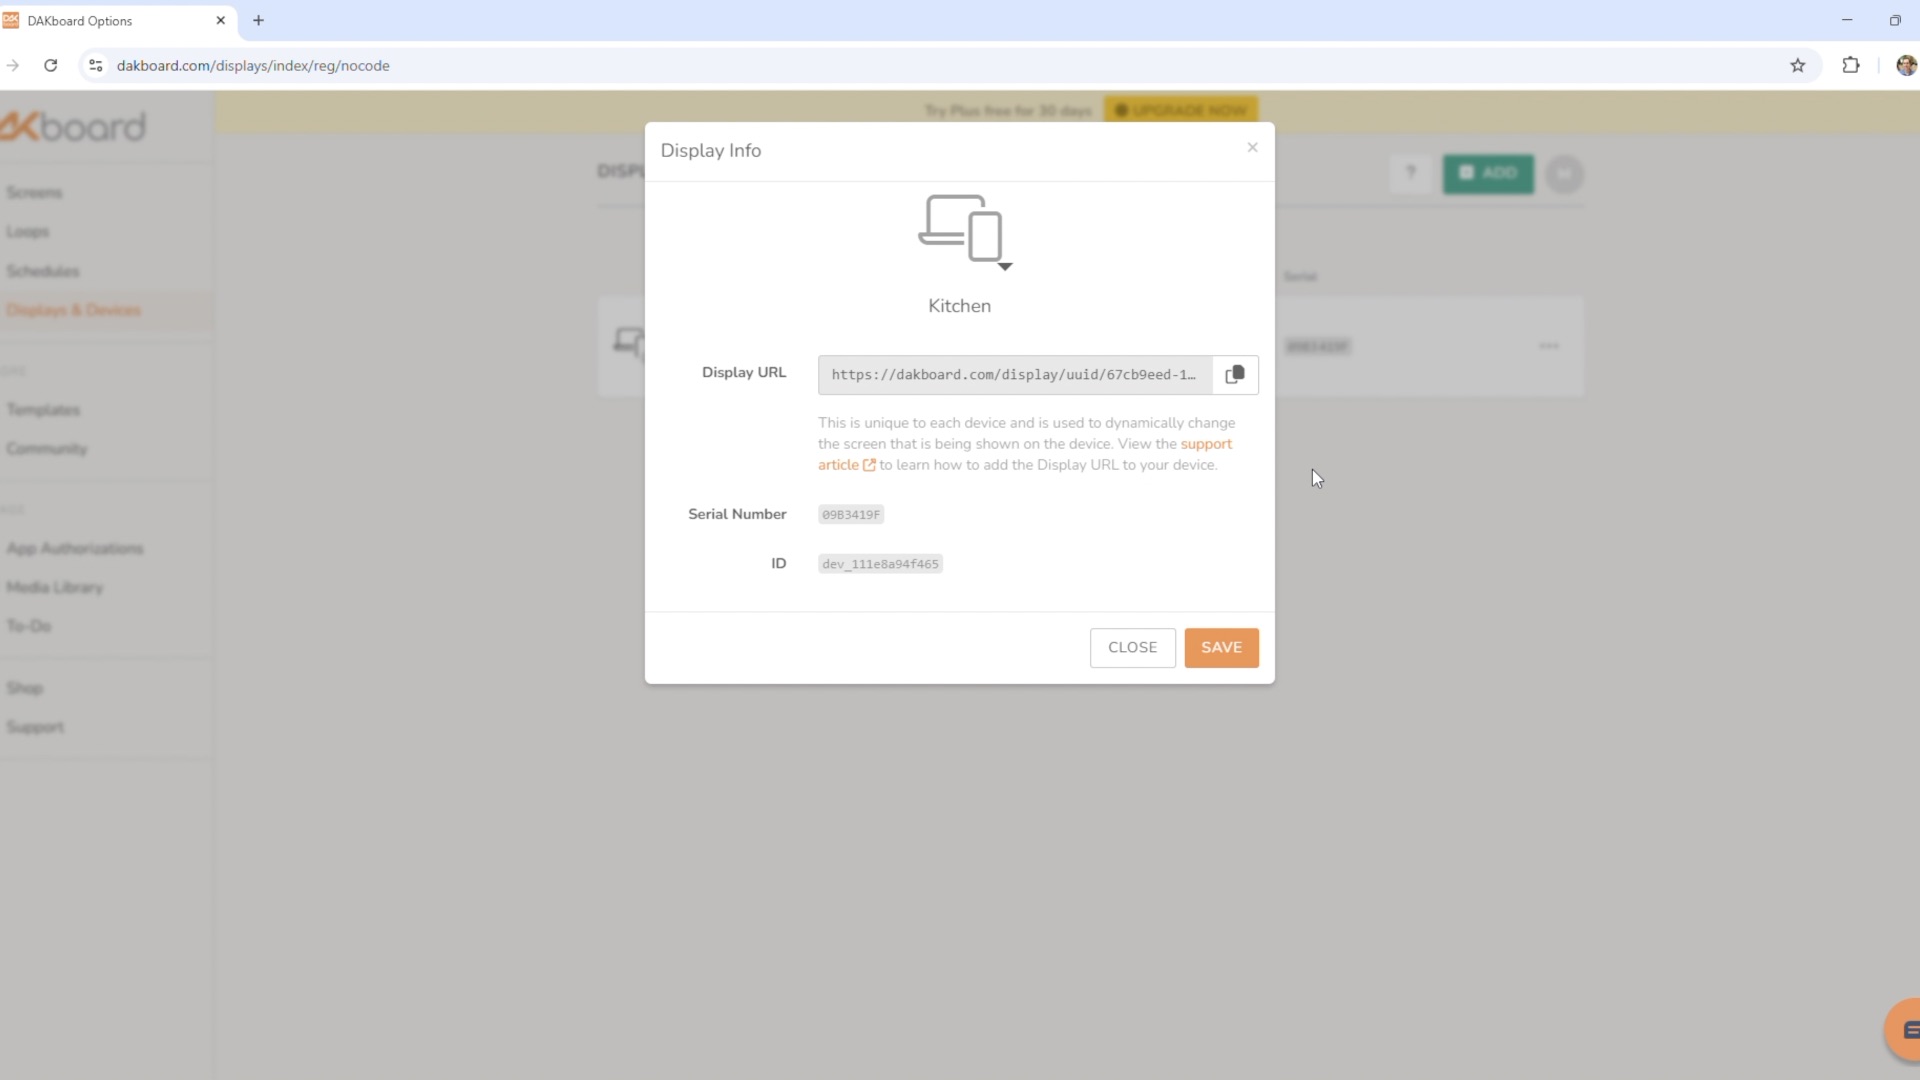Open the Chrome profile avatar
Image resolution: width=1920 pixels, height=1080 pixels.
1905,66
